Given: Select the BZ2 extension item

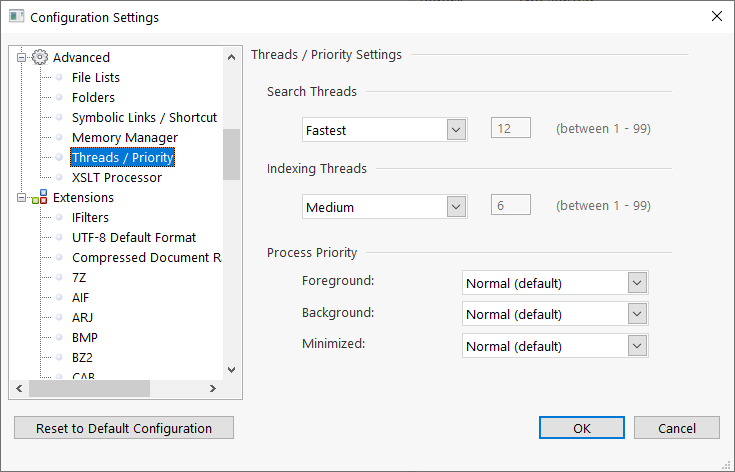Looking at the screenshot, I should click(x=82, y=358).
